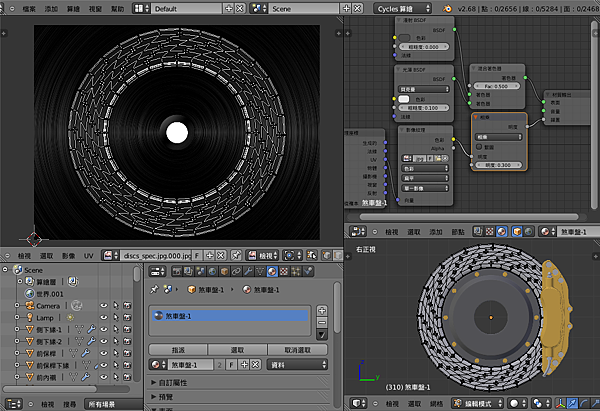This screenshot has width=600, height=411.
Task: Pin the image in UV editor header
Action: click(236, 255)
